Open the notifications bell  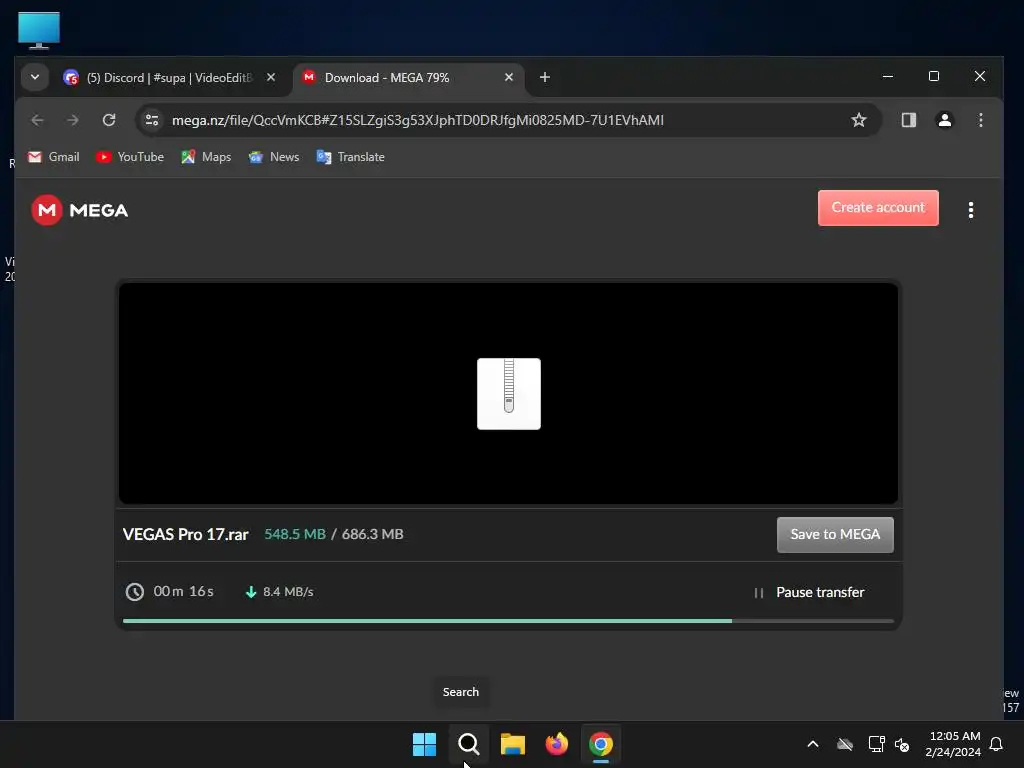tap(996, 744)
